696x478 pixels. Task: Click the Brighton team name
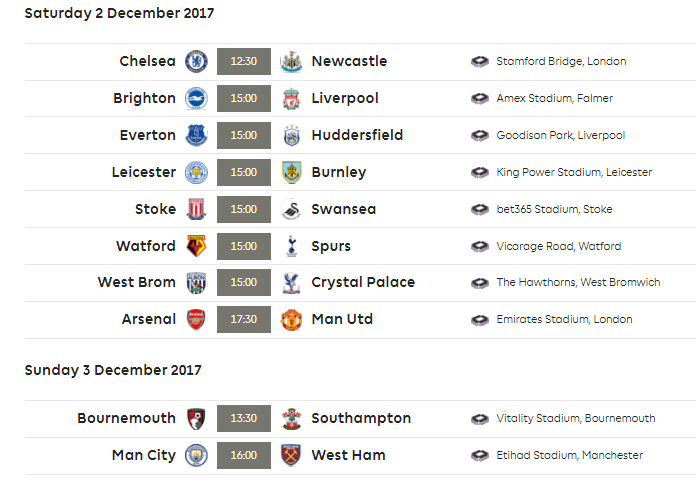pyautogui.click(x=144, y=98)
